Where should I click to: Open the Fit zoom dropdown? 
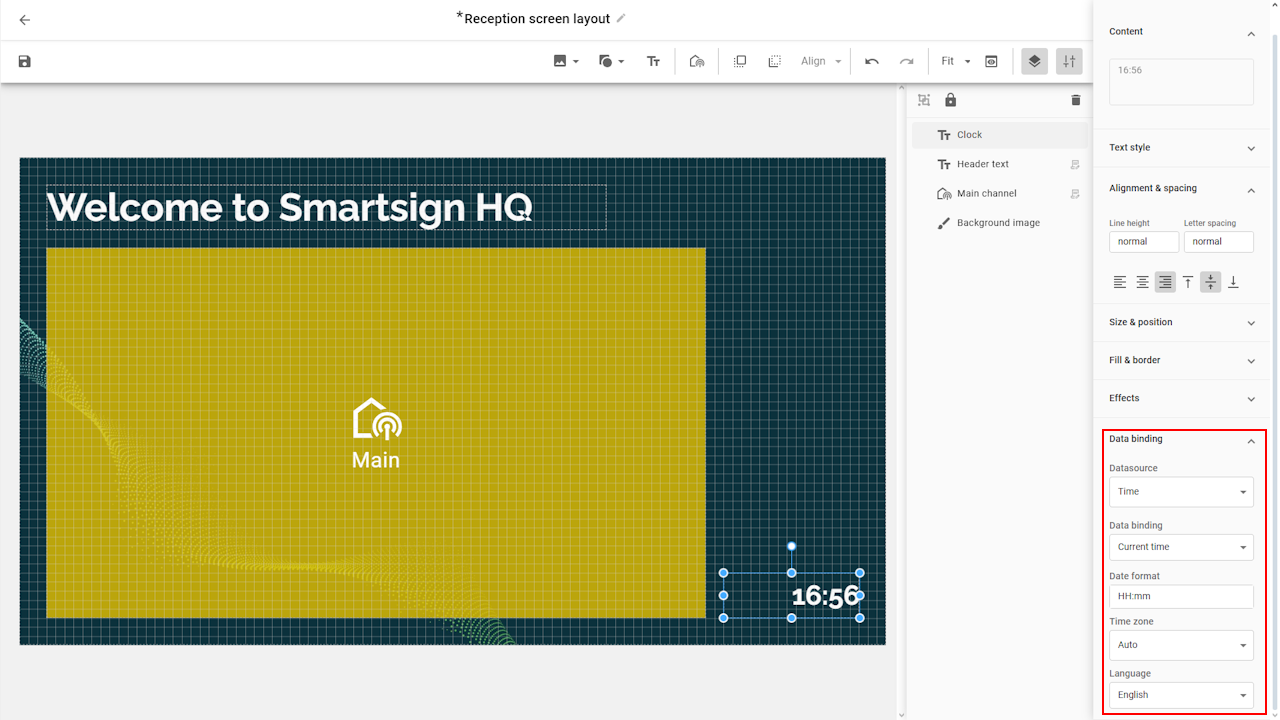coord(956,62)
